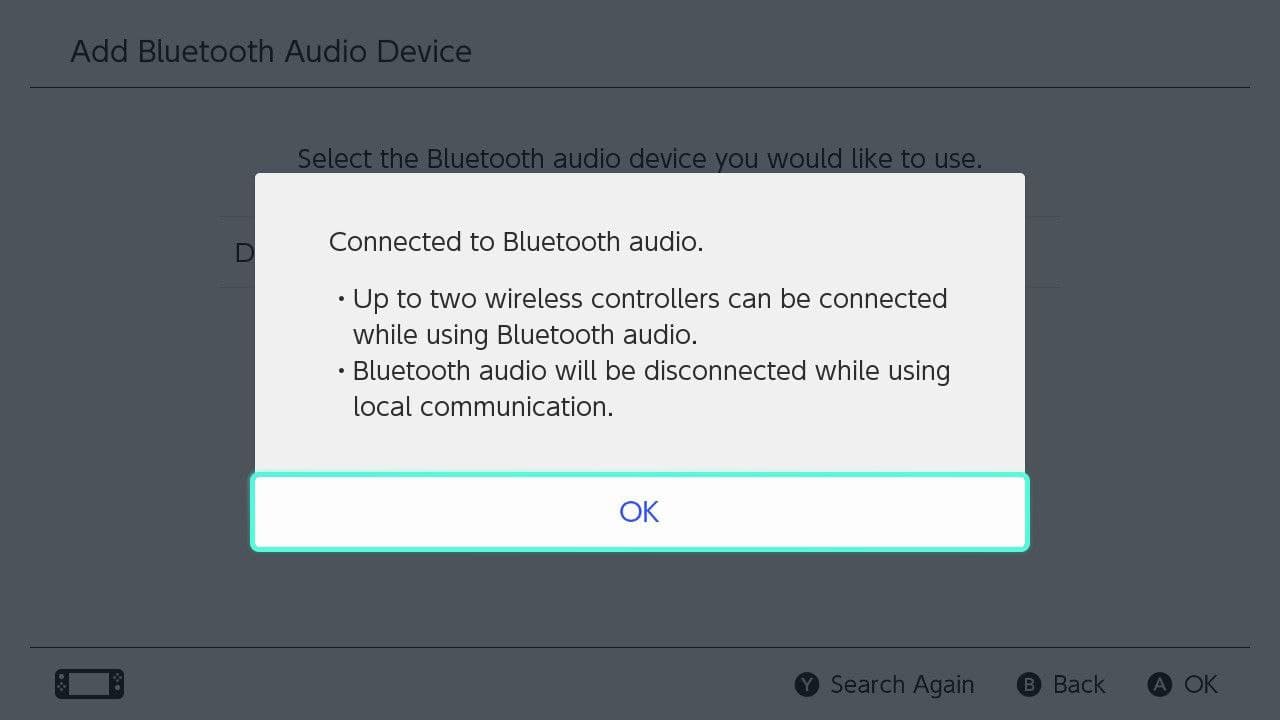Click the A button icon in footer
Image resolution: width=1280 pixels, height=720 pixels.
point(1160,685)
